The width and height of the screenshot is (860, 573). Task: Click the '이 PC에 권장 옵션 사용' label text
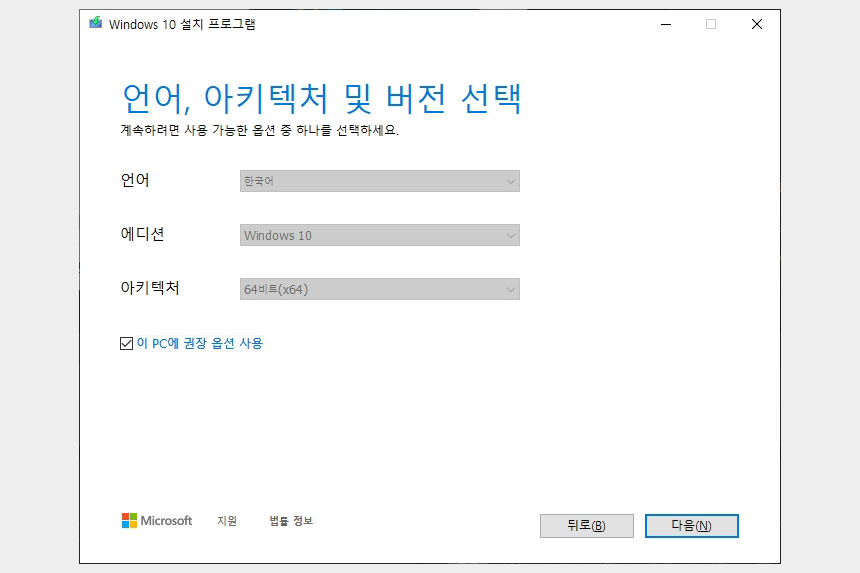tap(200, 343)
